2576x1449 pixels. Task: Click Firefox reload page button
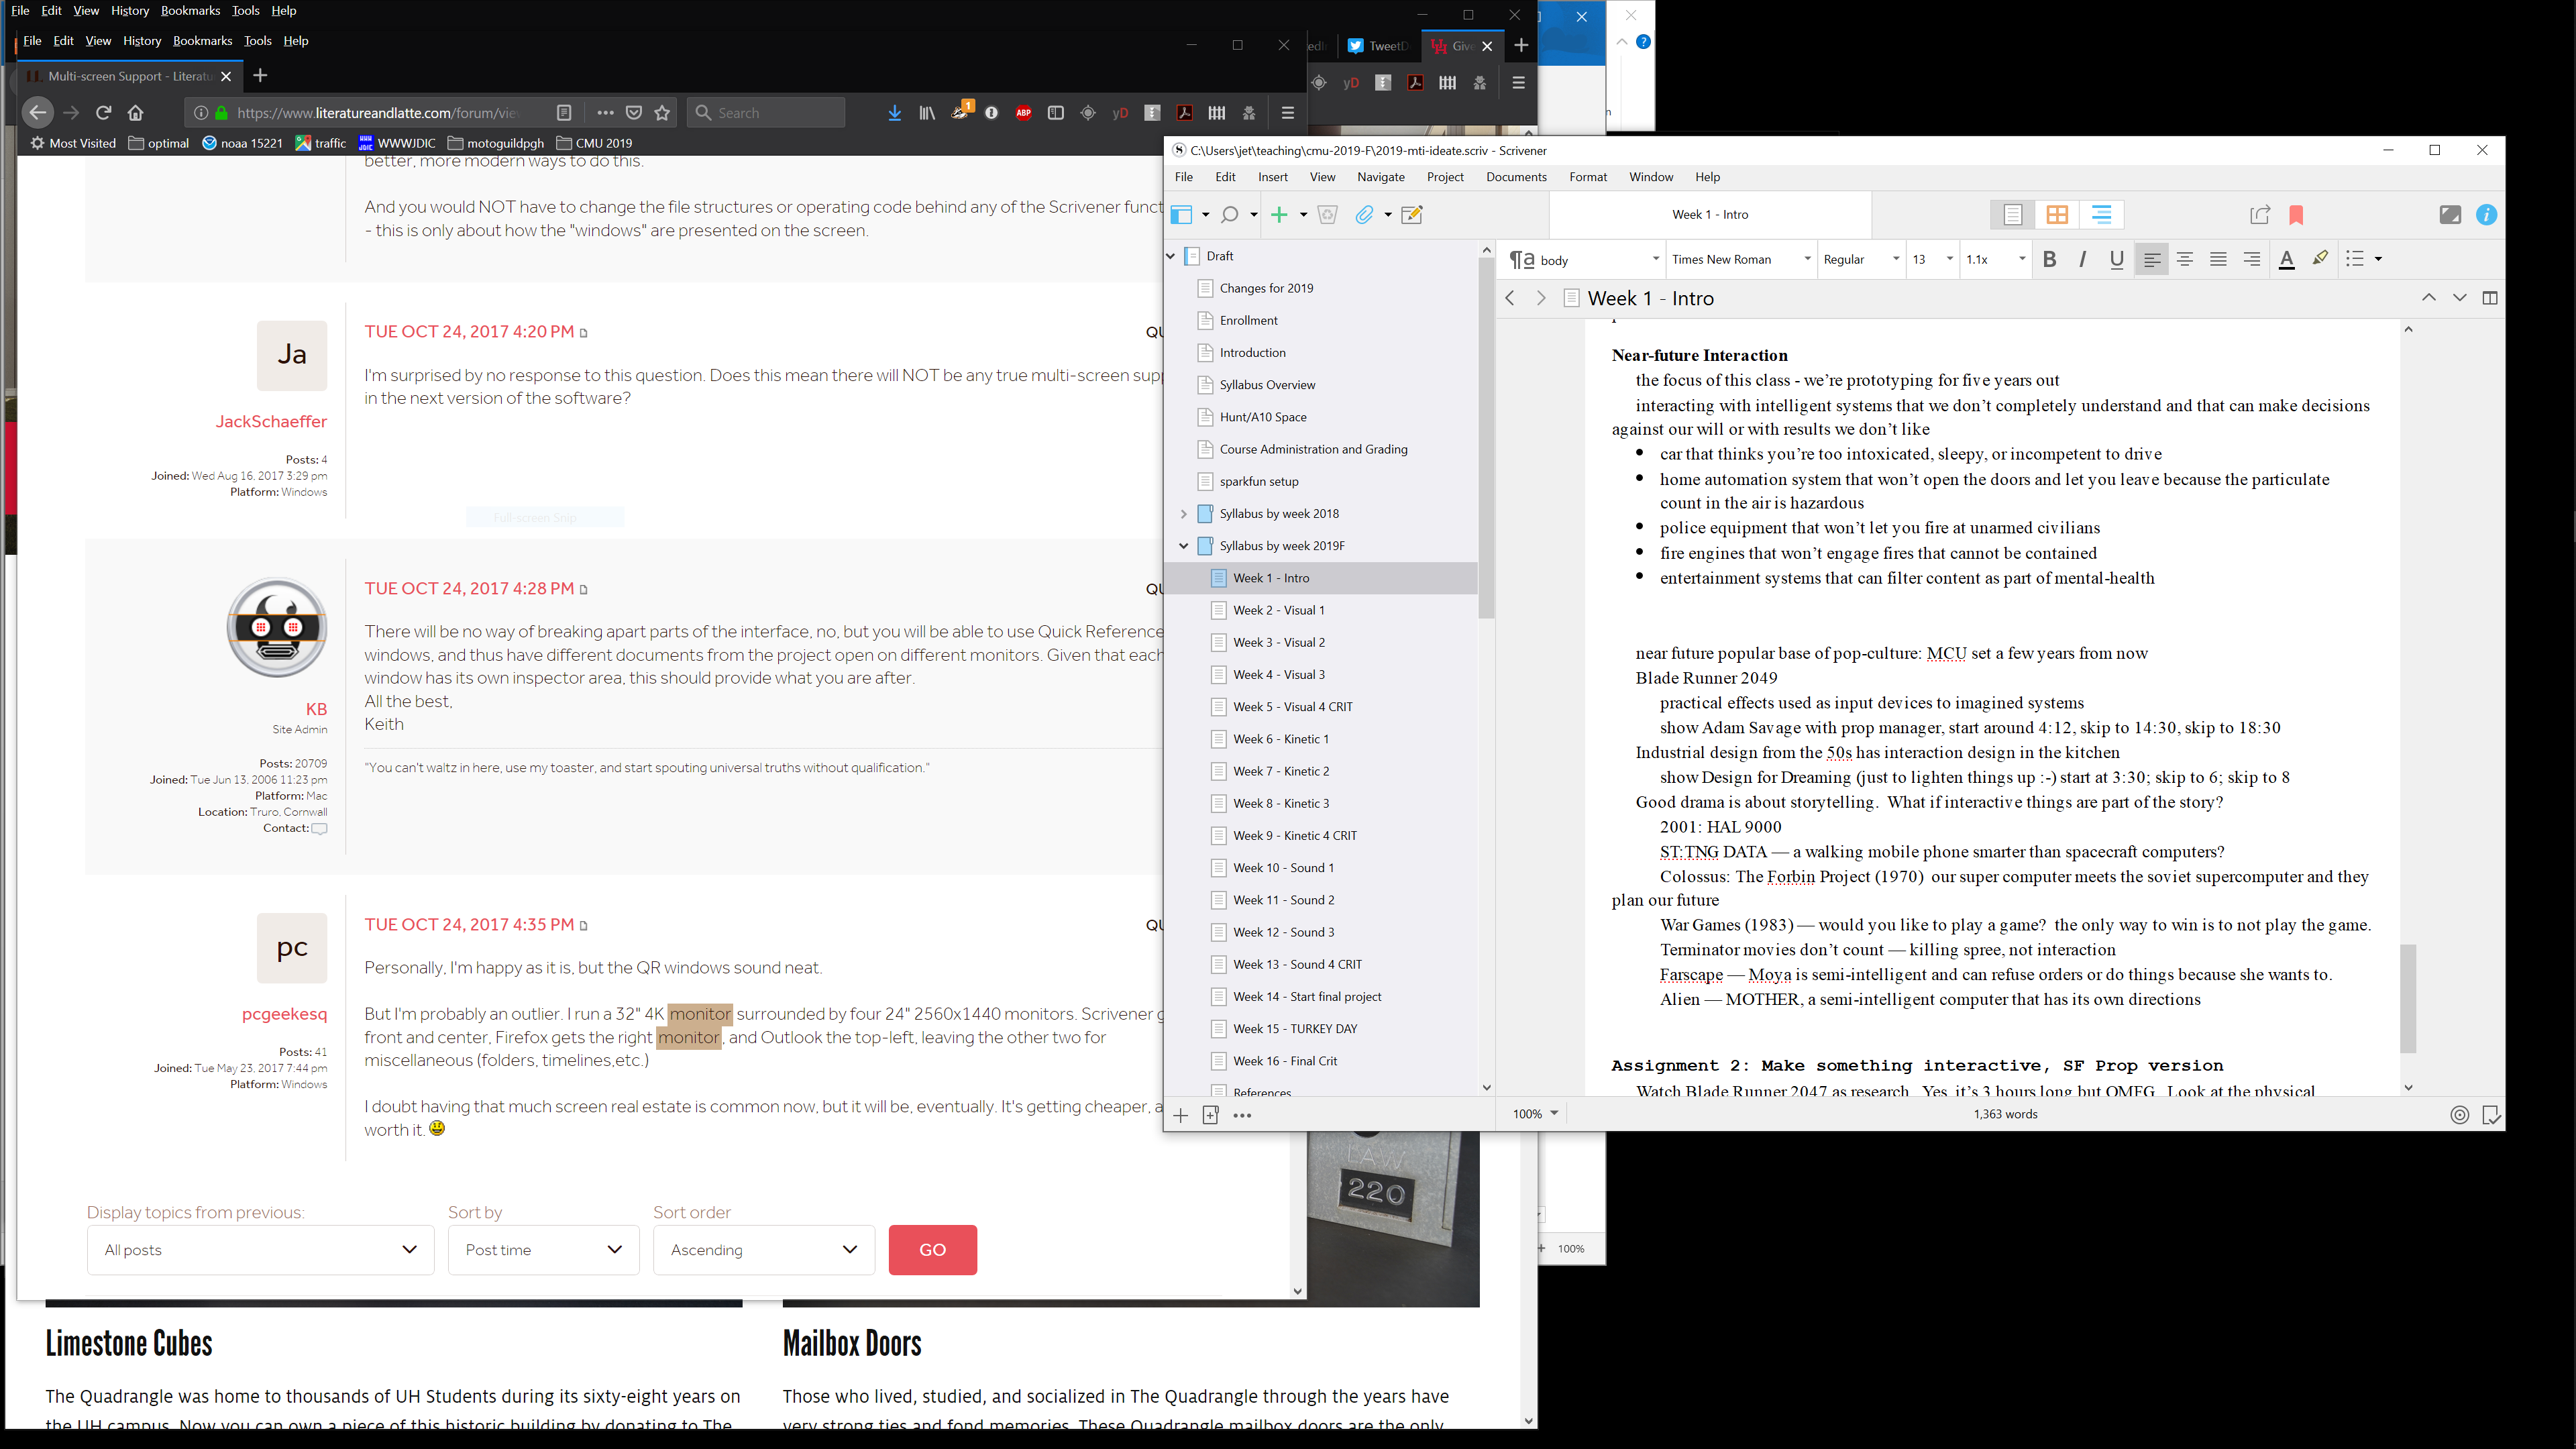[103, 113]
